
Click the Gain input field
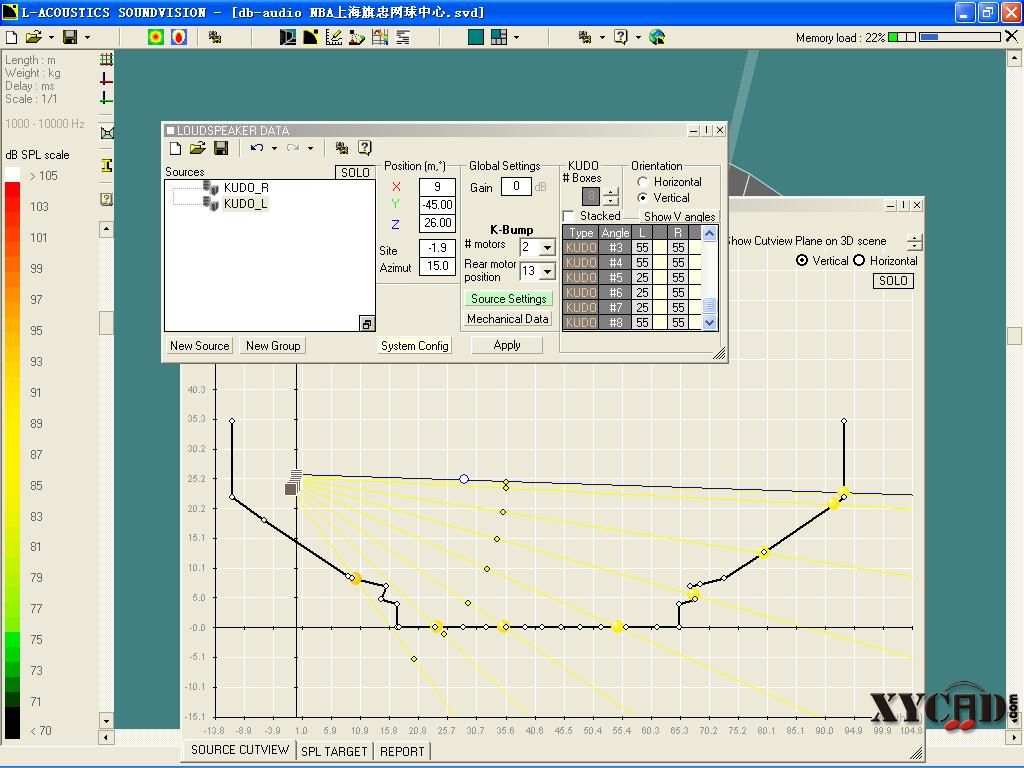pyautogui.click(x=516, y=187)
